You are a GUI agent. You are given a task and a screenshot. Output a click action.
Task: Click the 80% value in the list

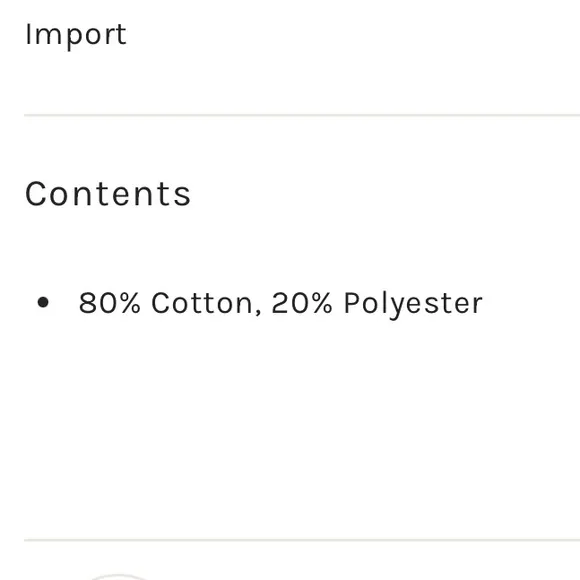109,303
